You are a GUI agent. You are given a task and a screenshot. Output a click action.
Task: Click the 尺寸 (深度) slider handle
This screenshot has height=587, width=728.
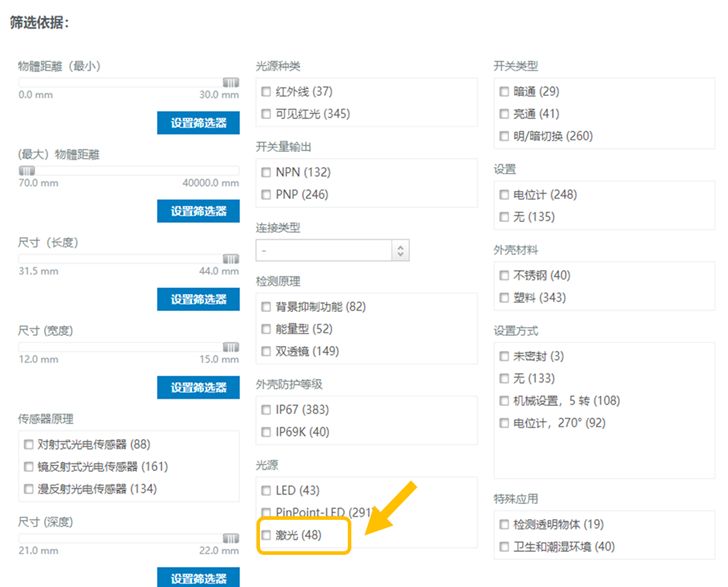click(231, 538)
